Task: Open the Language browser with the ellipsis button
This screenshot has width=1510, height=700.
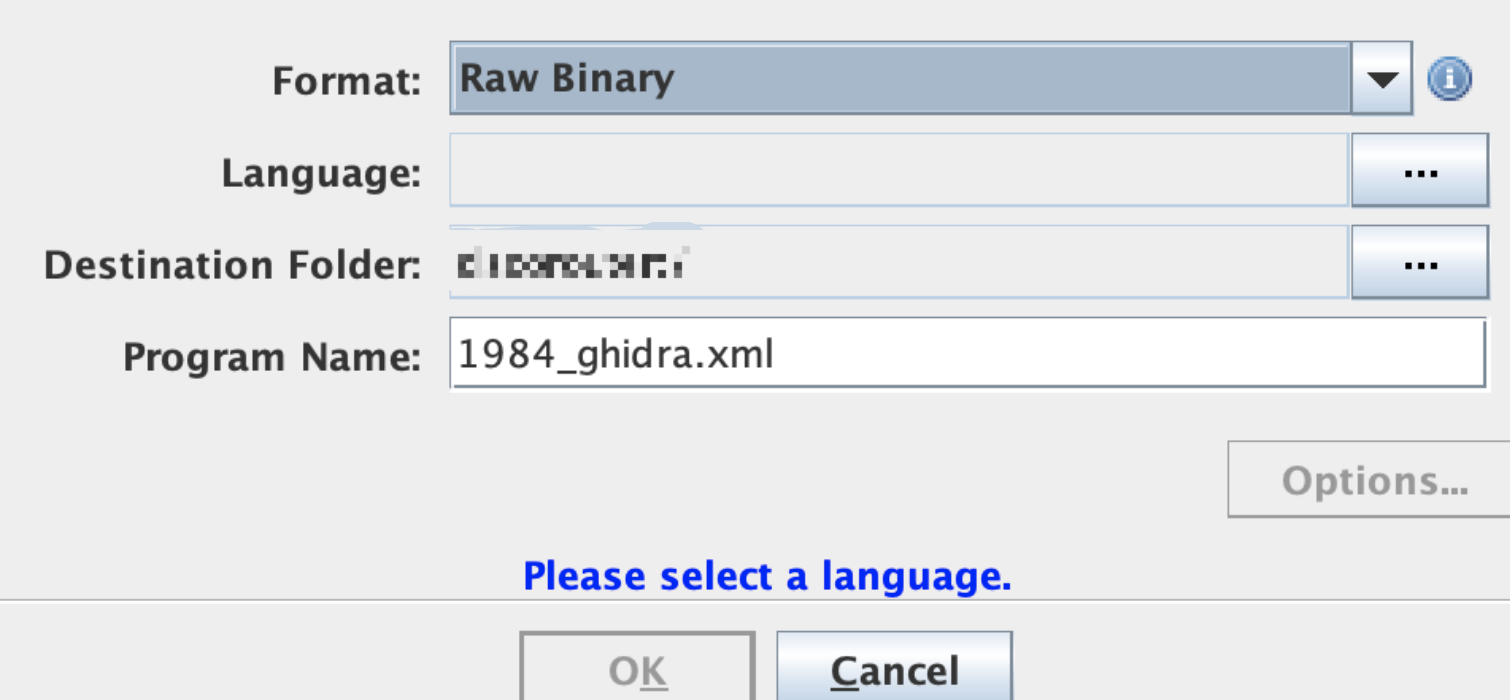Action: [1420, 168]
